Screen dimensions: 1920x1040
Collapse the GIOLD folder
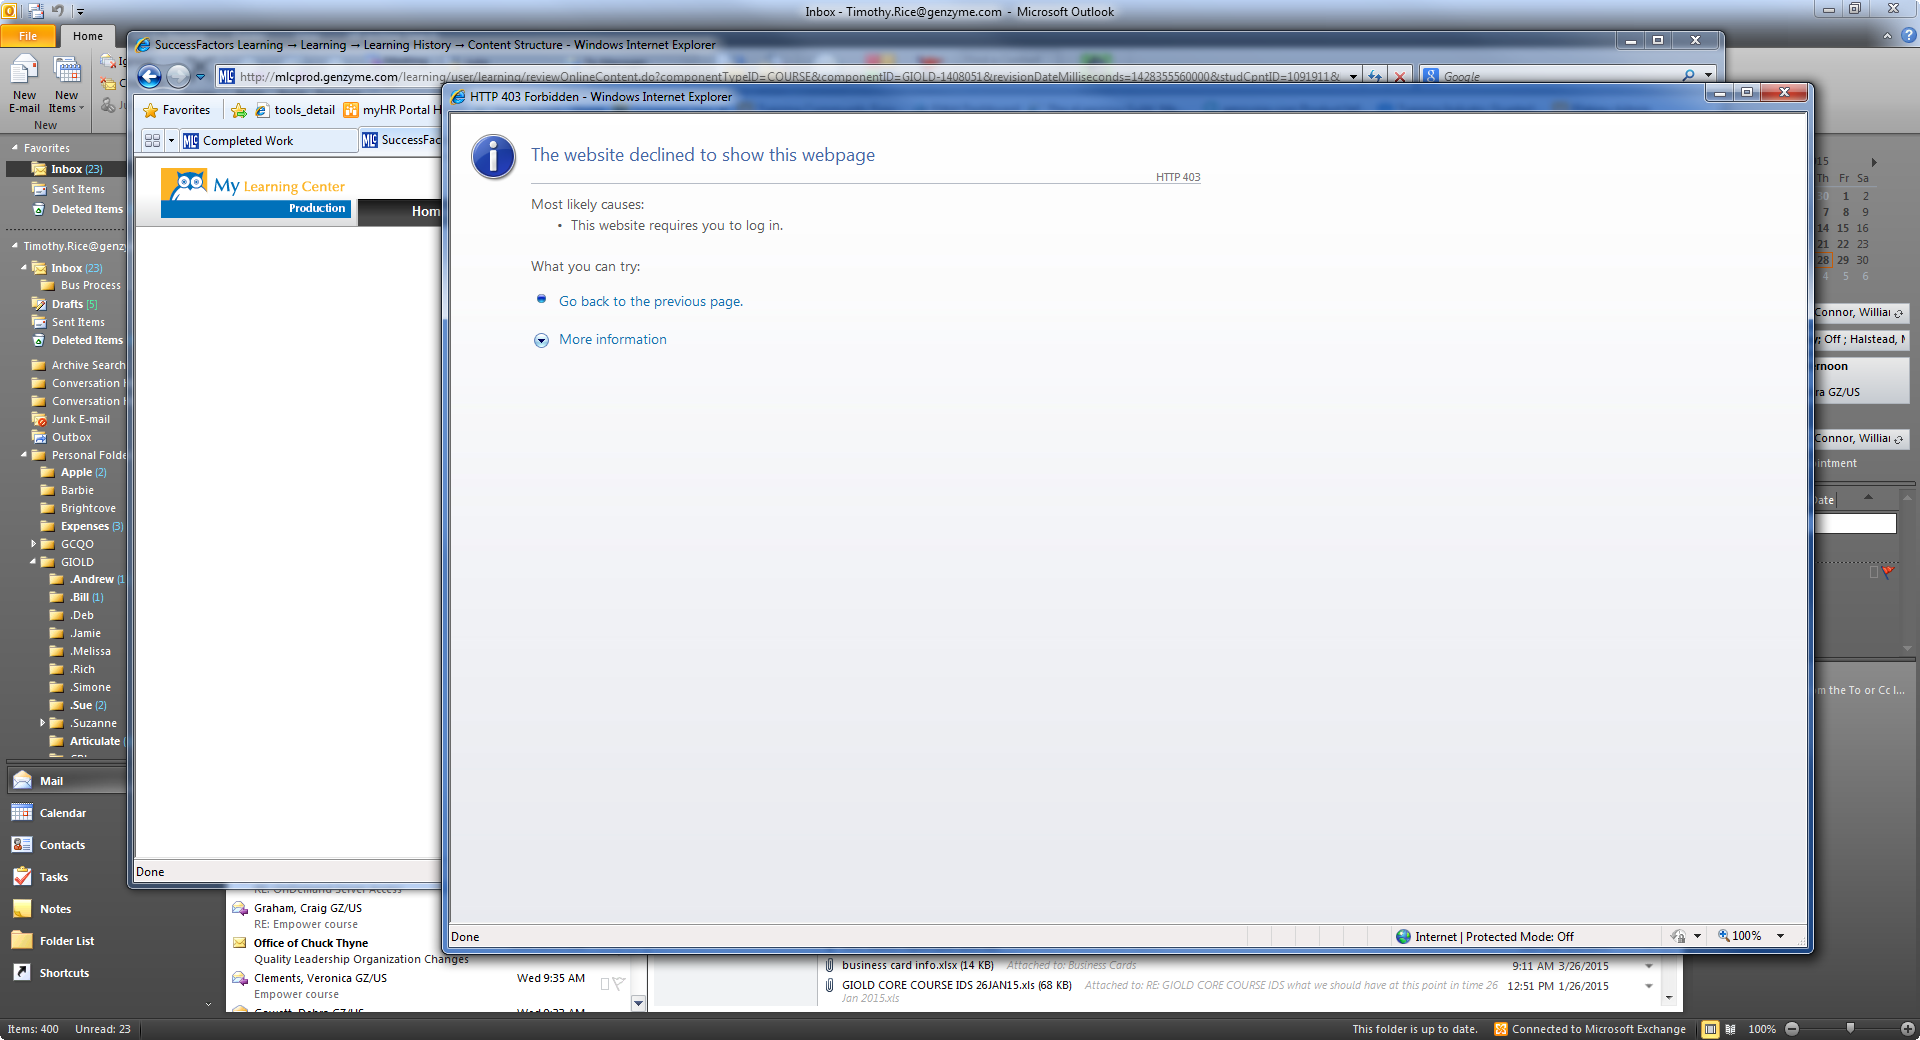(33, 562)
